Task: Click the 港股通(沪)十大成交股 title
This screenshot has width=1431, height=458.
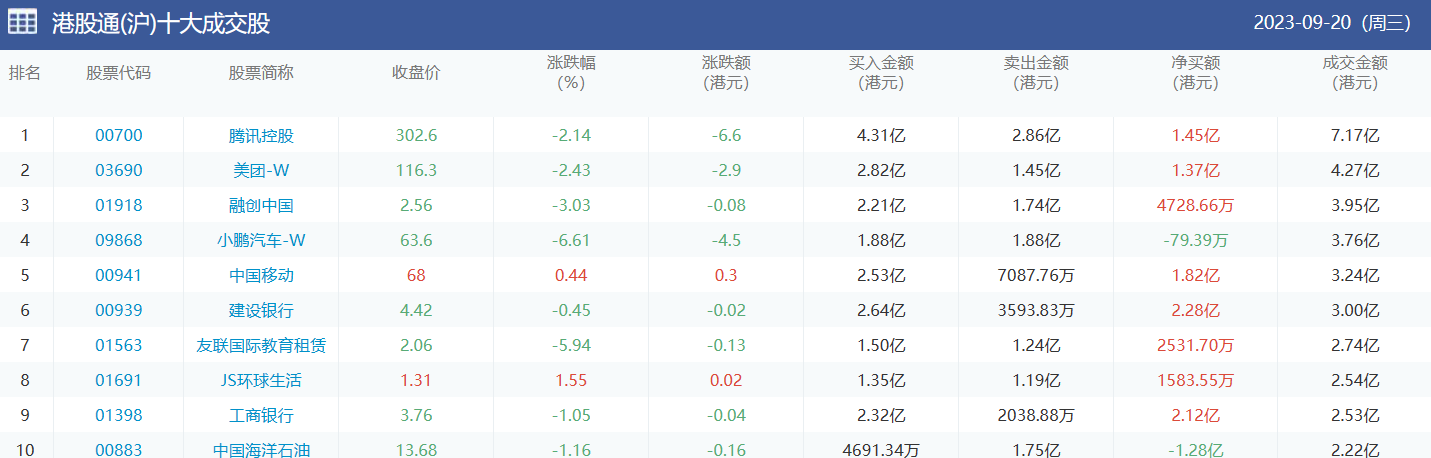Action: point(161,23)
